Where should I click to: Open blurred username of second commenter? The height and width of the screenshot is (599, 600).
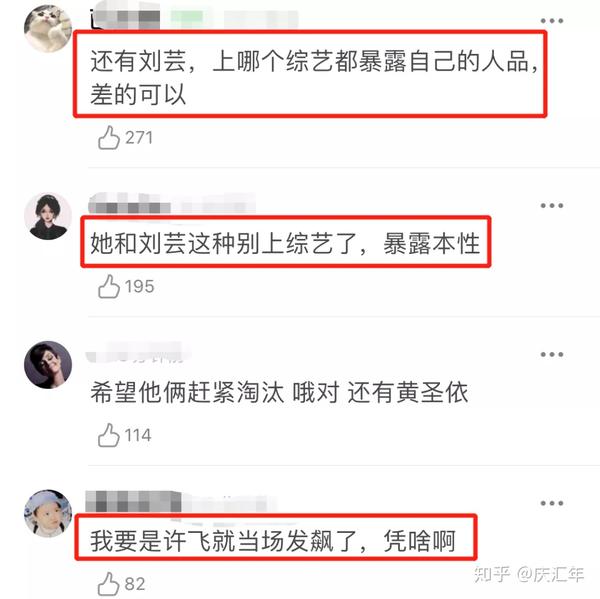pyautogui.click(x=172, y=205)
